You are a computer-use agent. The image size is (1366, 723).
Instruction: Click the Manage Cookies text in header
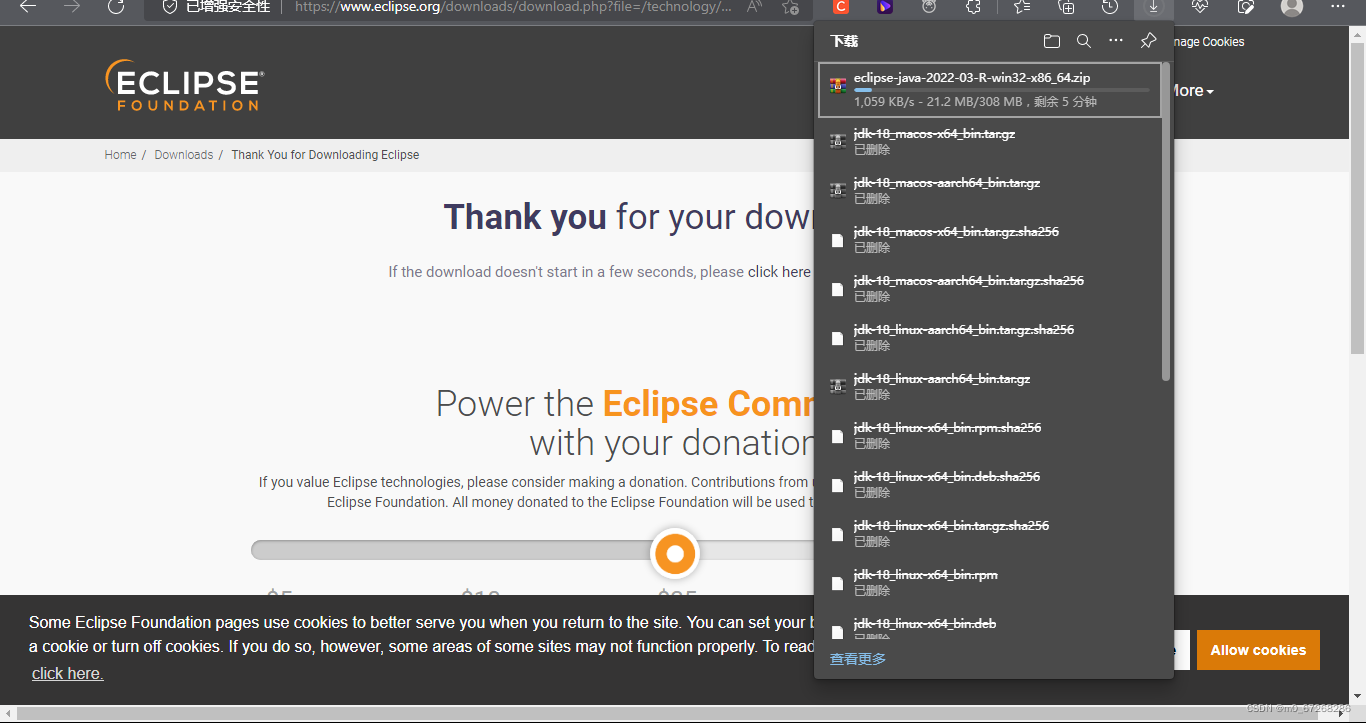1208,42
